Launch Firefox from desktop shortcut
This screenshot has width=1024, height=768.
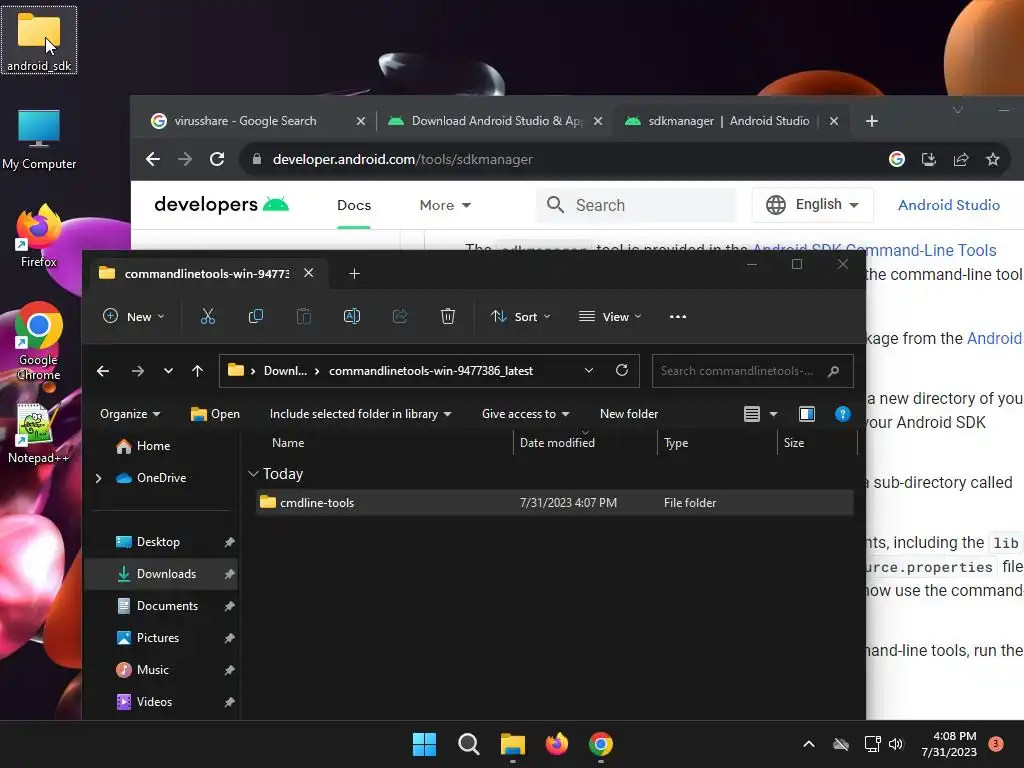pyautogui.click(x=39, y=236)
